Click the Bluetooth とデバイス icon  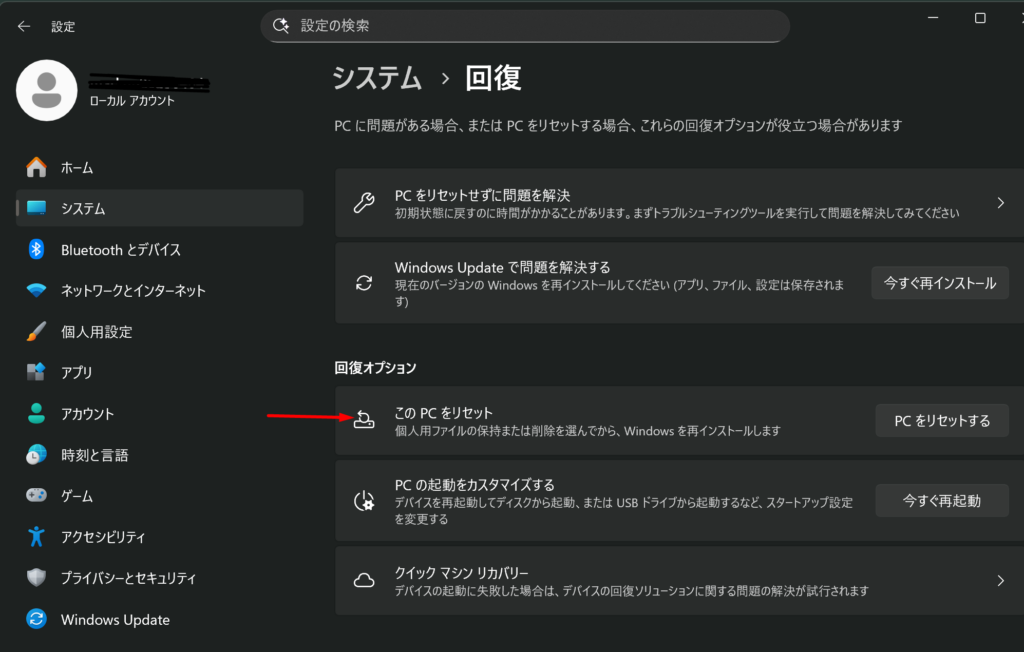click(37, 249)
